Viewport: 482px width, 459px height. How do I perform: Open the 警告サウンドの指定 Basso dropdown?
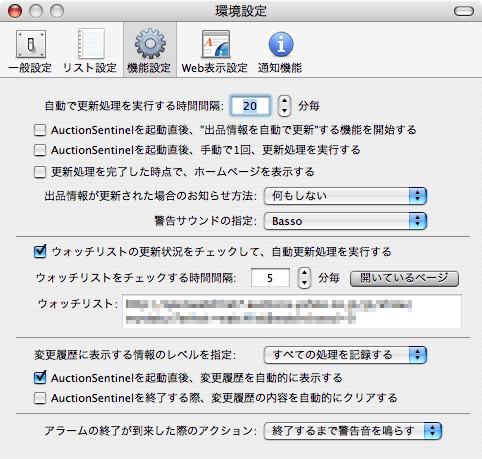[345, 221]
